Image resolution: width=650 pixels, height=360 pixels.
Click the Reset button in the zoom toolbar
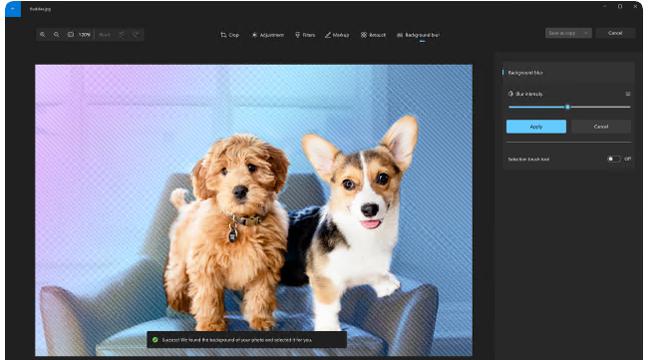point(105,35)
